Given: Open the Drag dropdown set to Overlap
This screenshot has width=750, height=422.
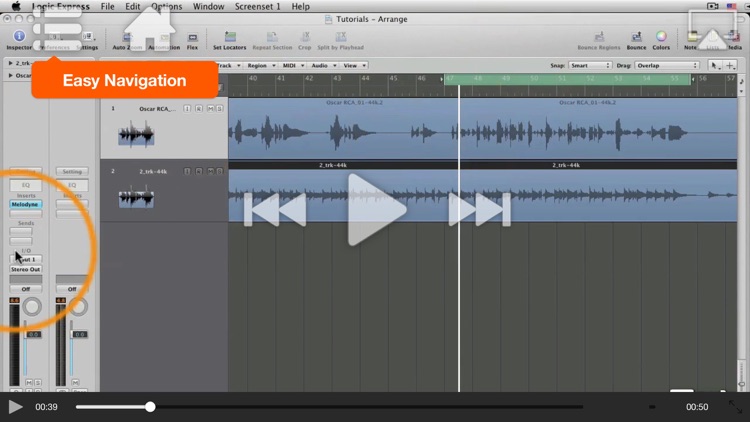Looking at the screenshot, I should pos(667,66).
